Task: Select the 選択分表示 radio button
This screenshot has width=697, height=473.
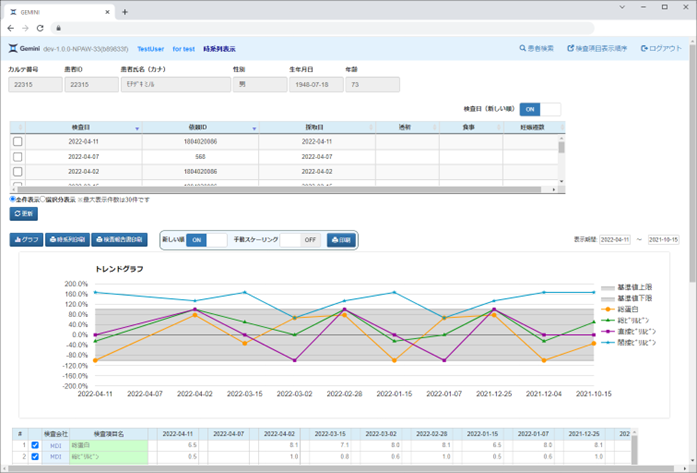Action: click(43, 199)
